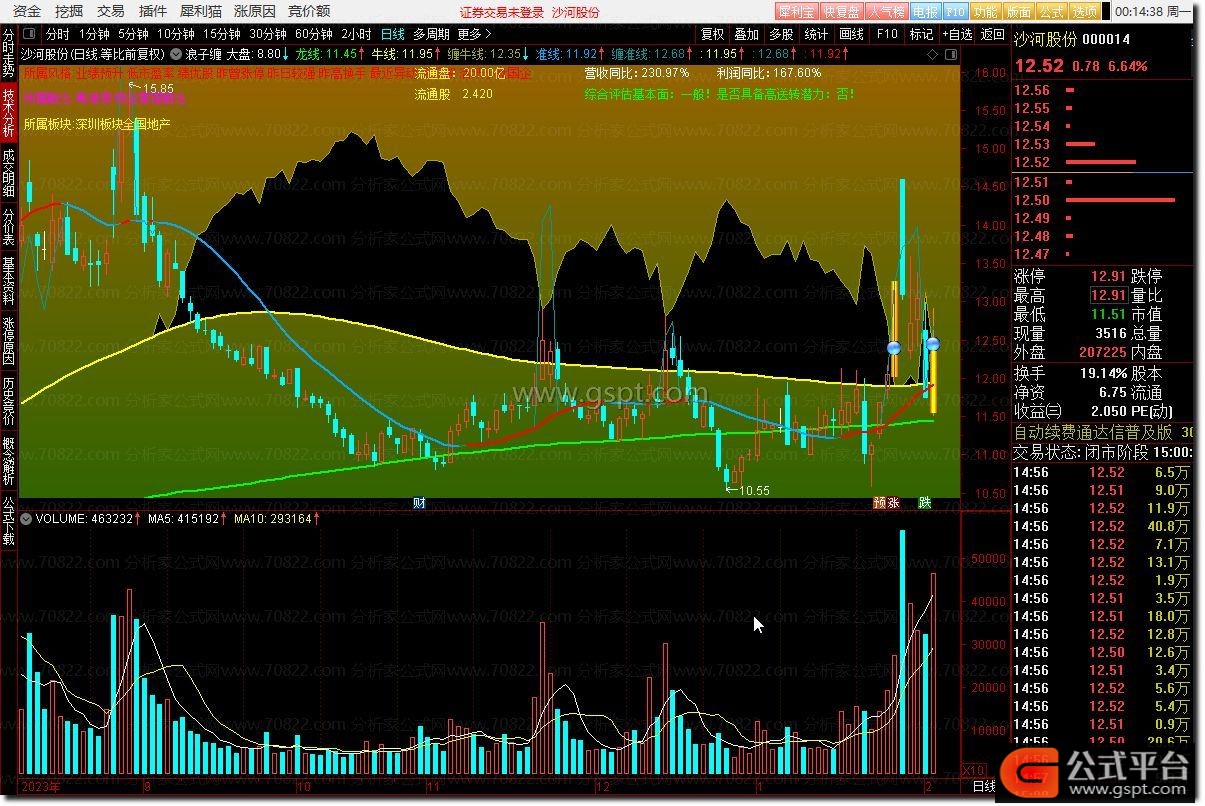Click the 标记 button
This screenshot has height=806, width=1205.
click(x=921, y=34)
